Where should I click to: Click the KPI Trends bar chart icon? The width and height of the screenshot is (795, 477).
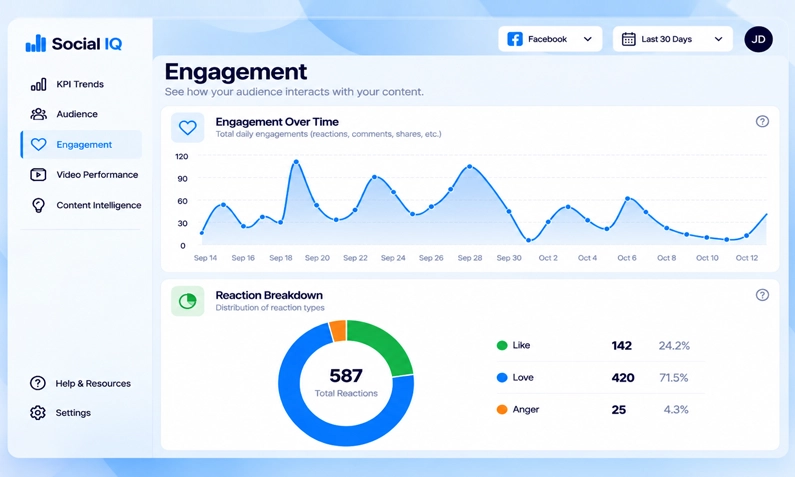(x=39, y=84)
